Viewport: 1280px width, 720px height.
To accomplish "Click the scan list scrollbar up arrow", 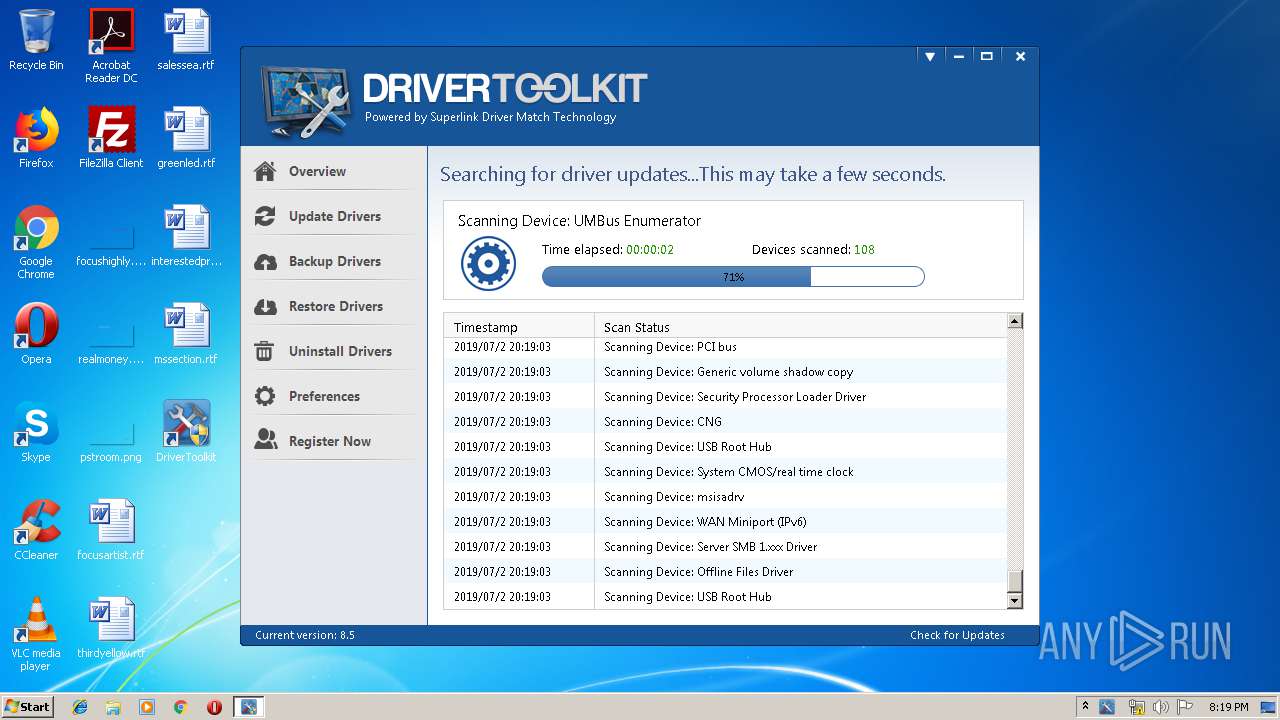I will click(1015, 321).
